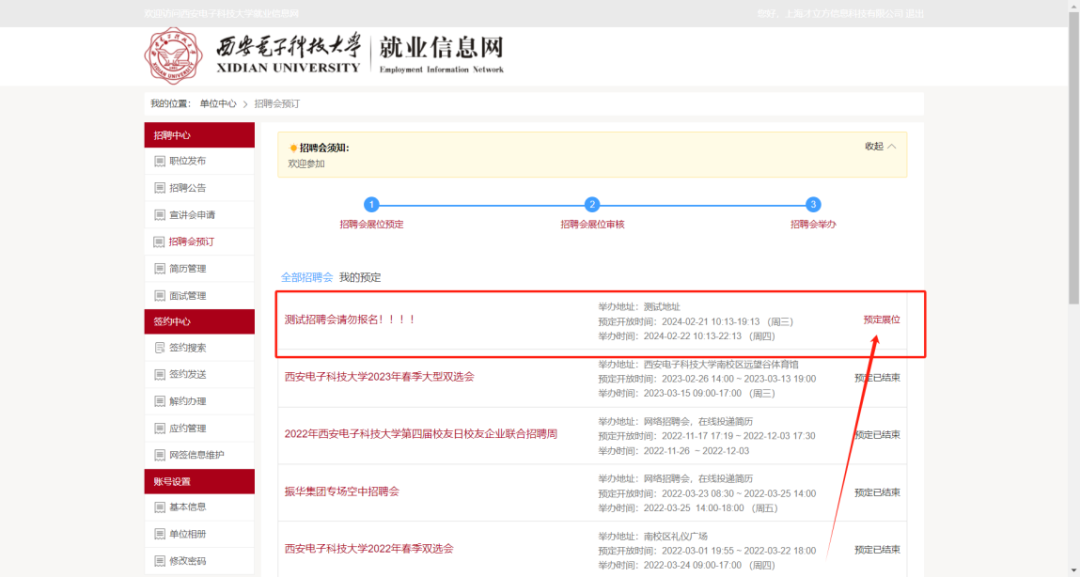Click the icon next to 招聘公告
The height and width of the screenshot is (577, 1080).
pyautogui.click(x=159, y=188)
